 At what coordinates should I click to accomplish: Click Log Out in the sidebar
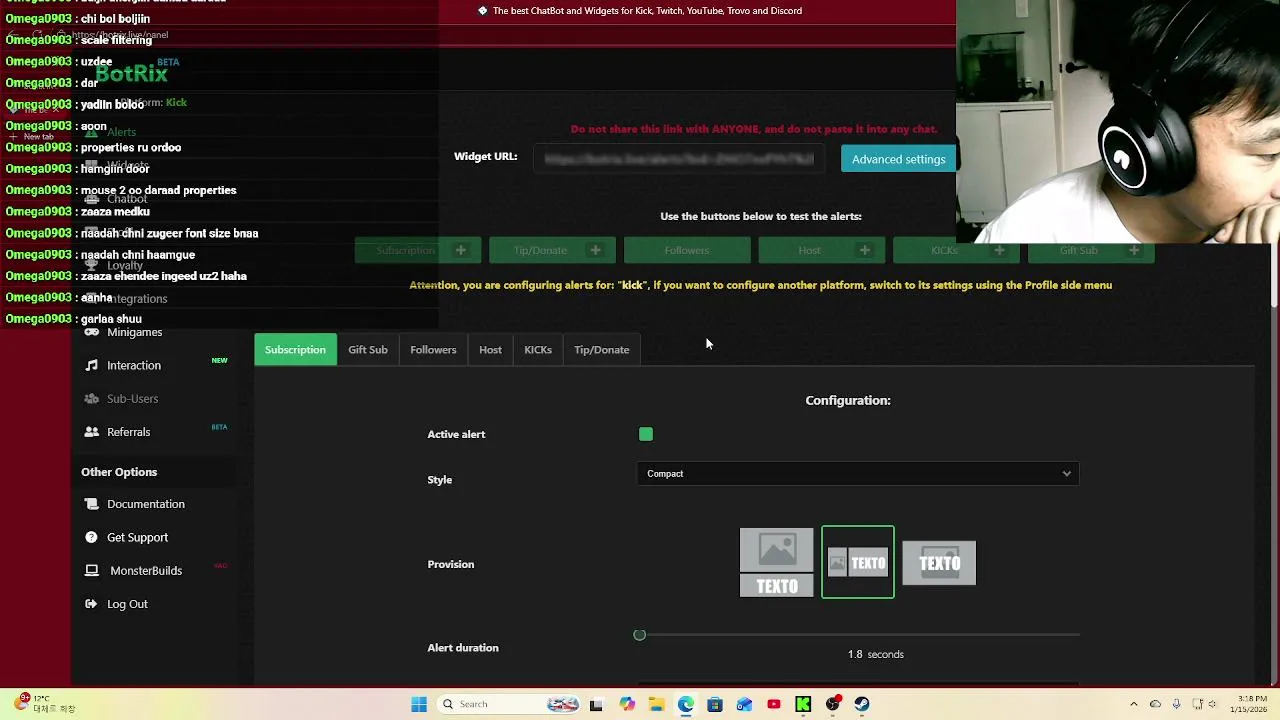tap(127, 604)
